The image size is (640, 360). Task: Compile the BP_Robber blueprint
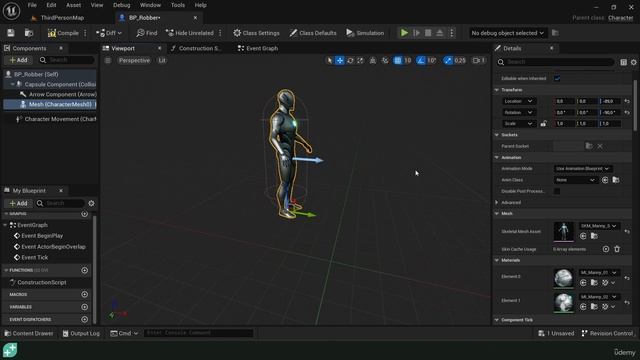tap(63, 33)
